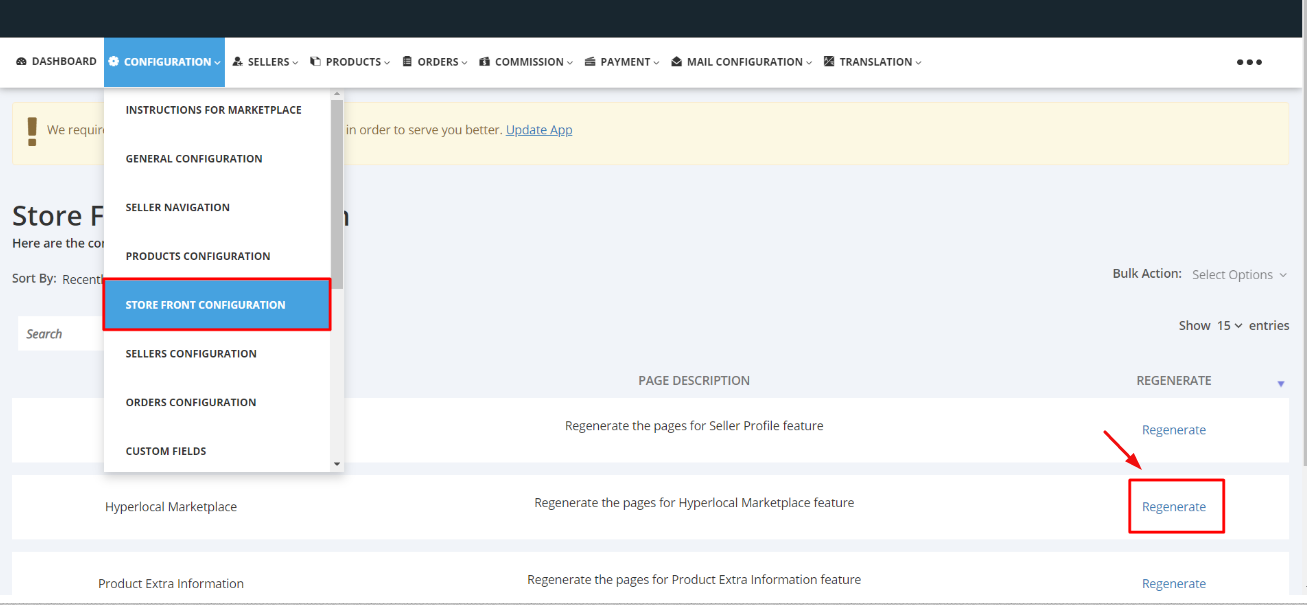Screen dimensions: 1307x605
Task: Click the Sellers person icon
Action: (237, 61)
